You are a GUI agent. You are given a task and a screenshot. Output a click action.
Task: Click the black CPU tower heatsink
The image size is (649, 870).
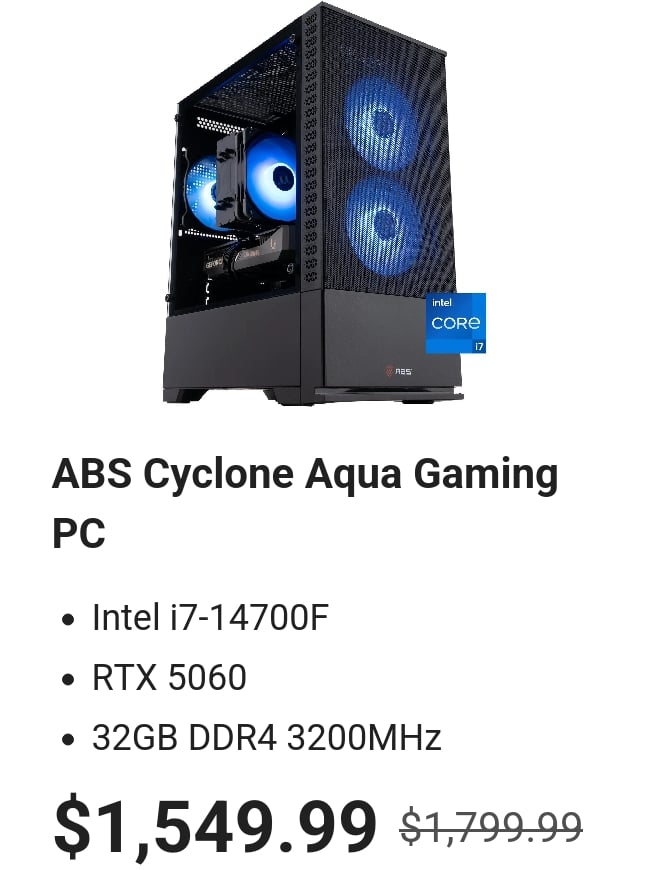click(x=231, y=174)
